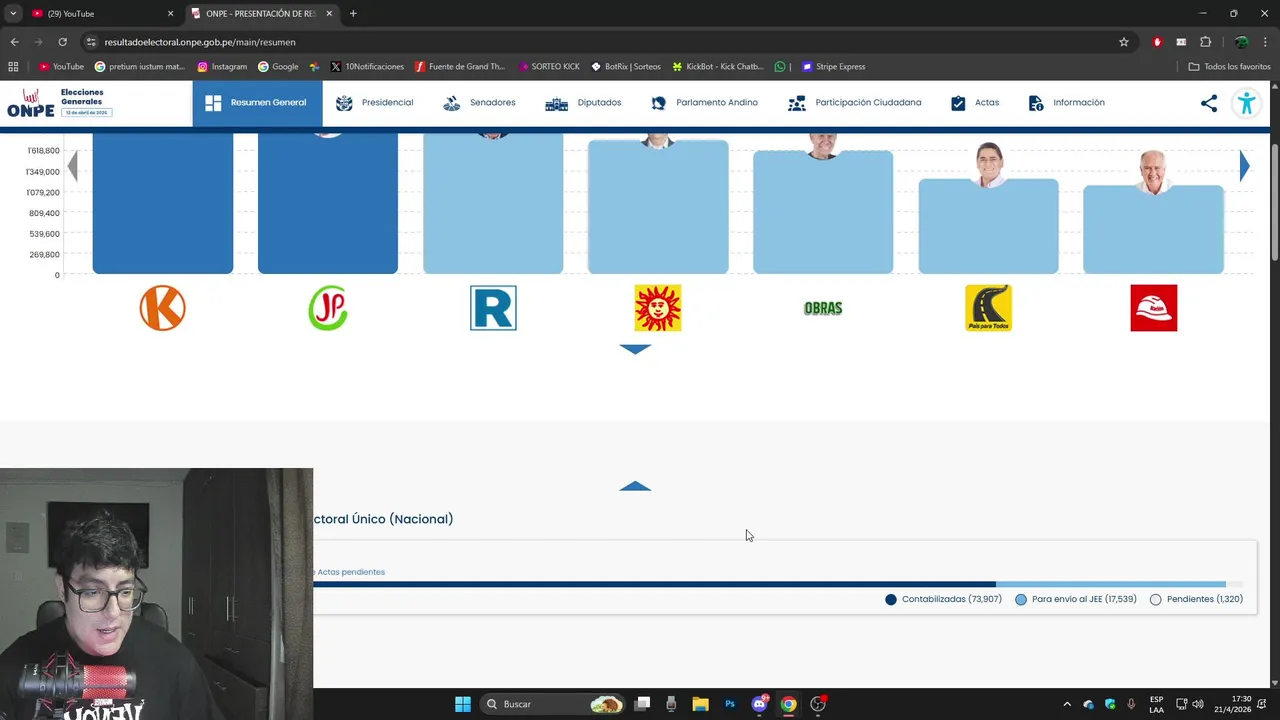
Task: Open the Parlamento Andino section
Action: [704, 103]
